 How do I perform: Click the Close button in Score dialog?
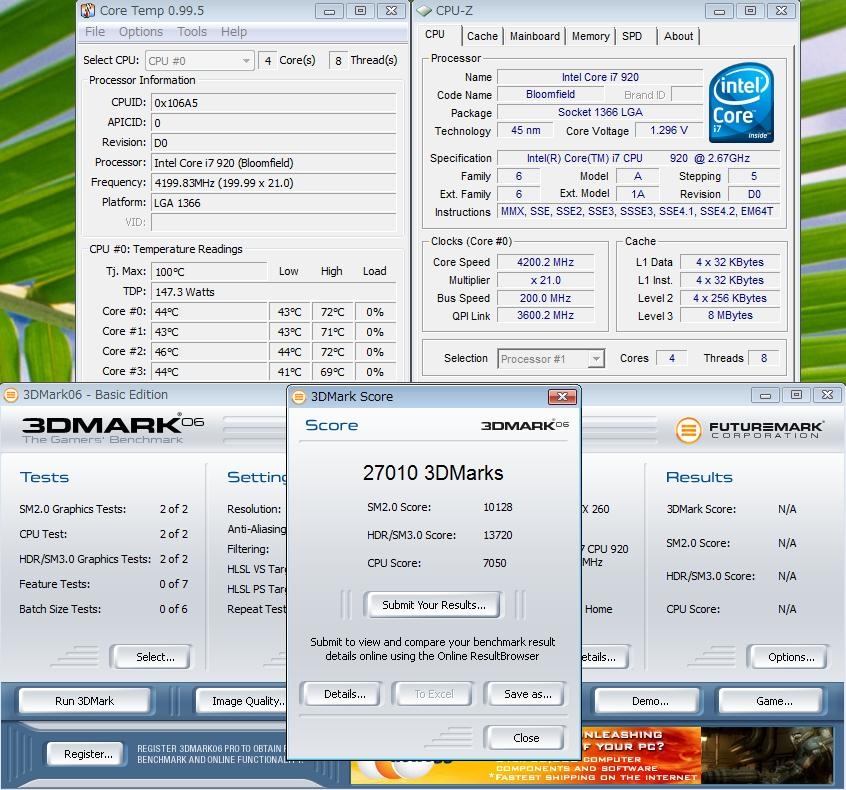pos(526,738)
